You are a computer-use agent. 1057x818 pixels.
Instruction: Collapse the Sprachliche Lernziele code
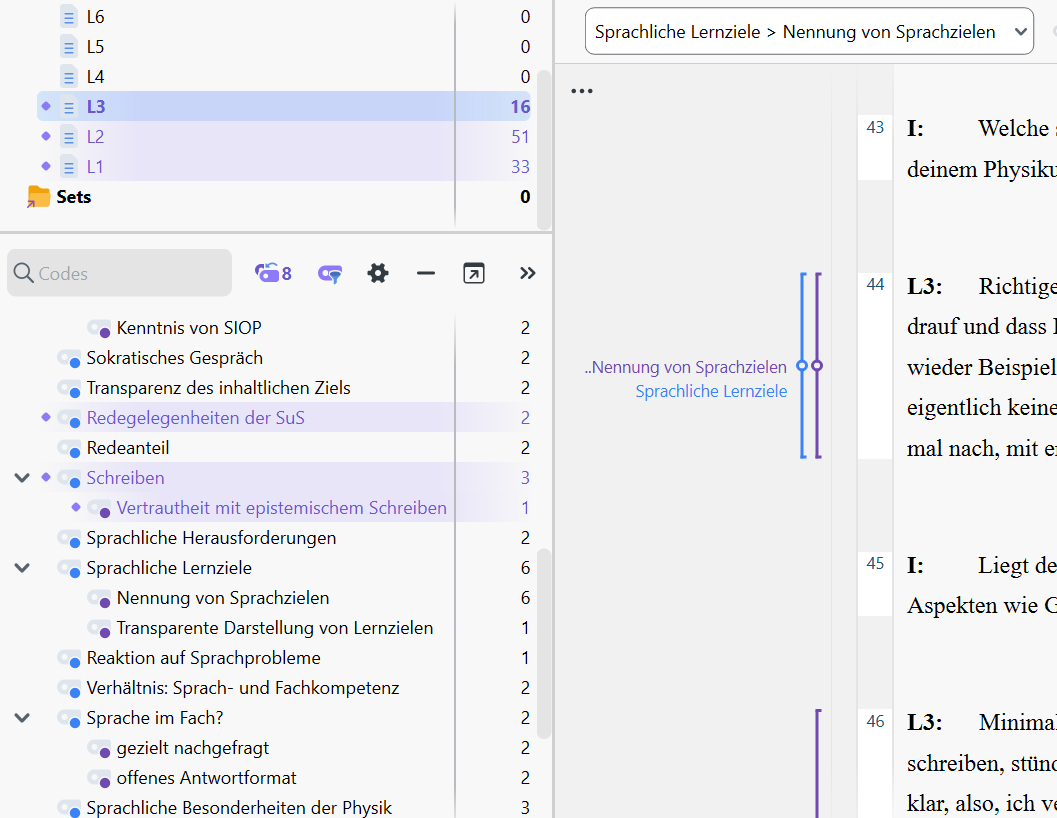pyautogui.click(x=22, y=568)
